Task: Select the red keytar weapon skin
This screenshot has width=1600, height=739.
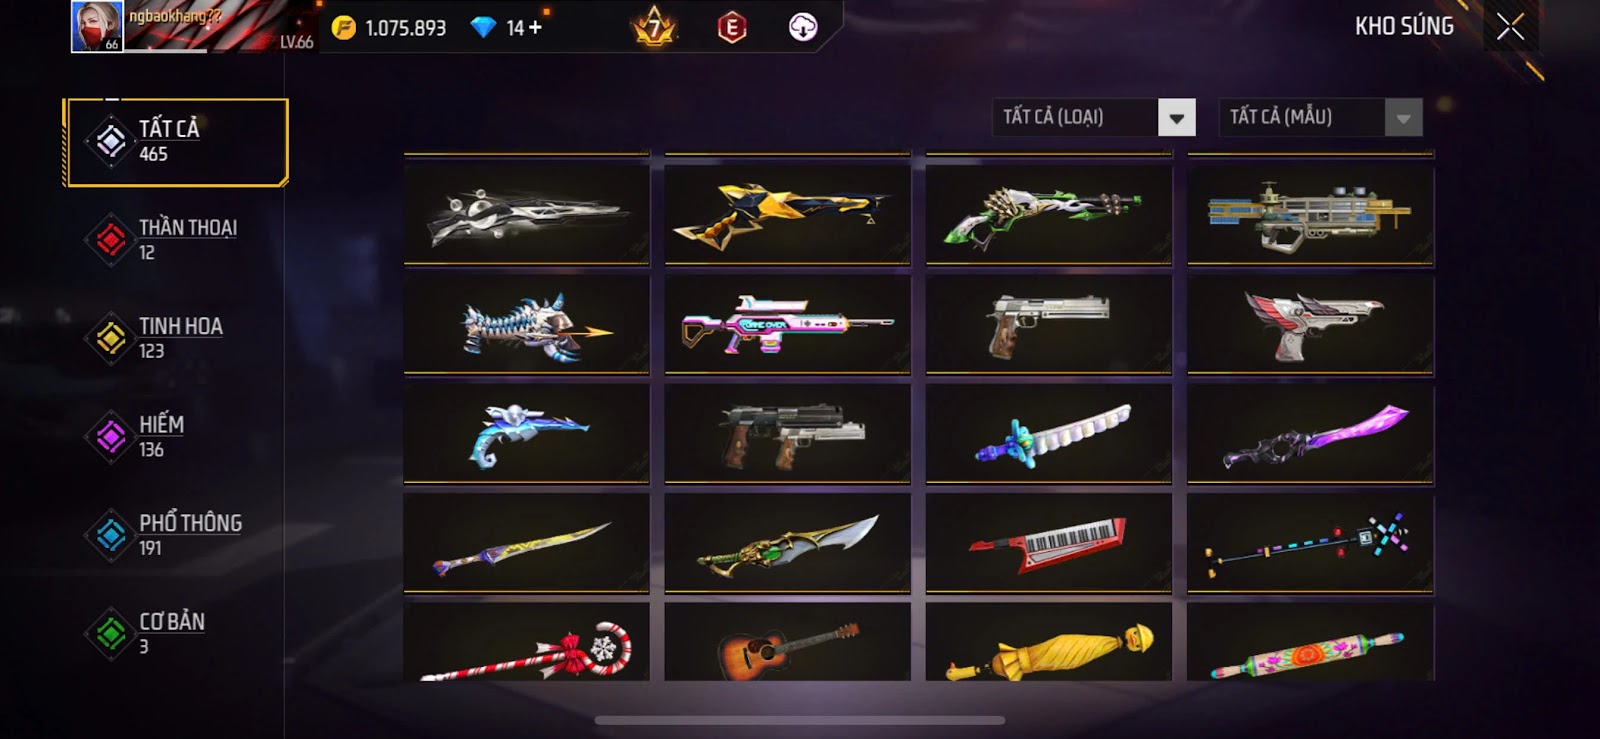Action: tap(1049, 542)
